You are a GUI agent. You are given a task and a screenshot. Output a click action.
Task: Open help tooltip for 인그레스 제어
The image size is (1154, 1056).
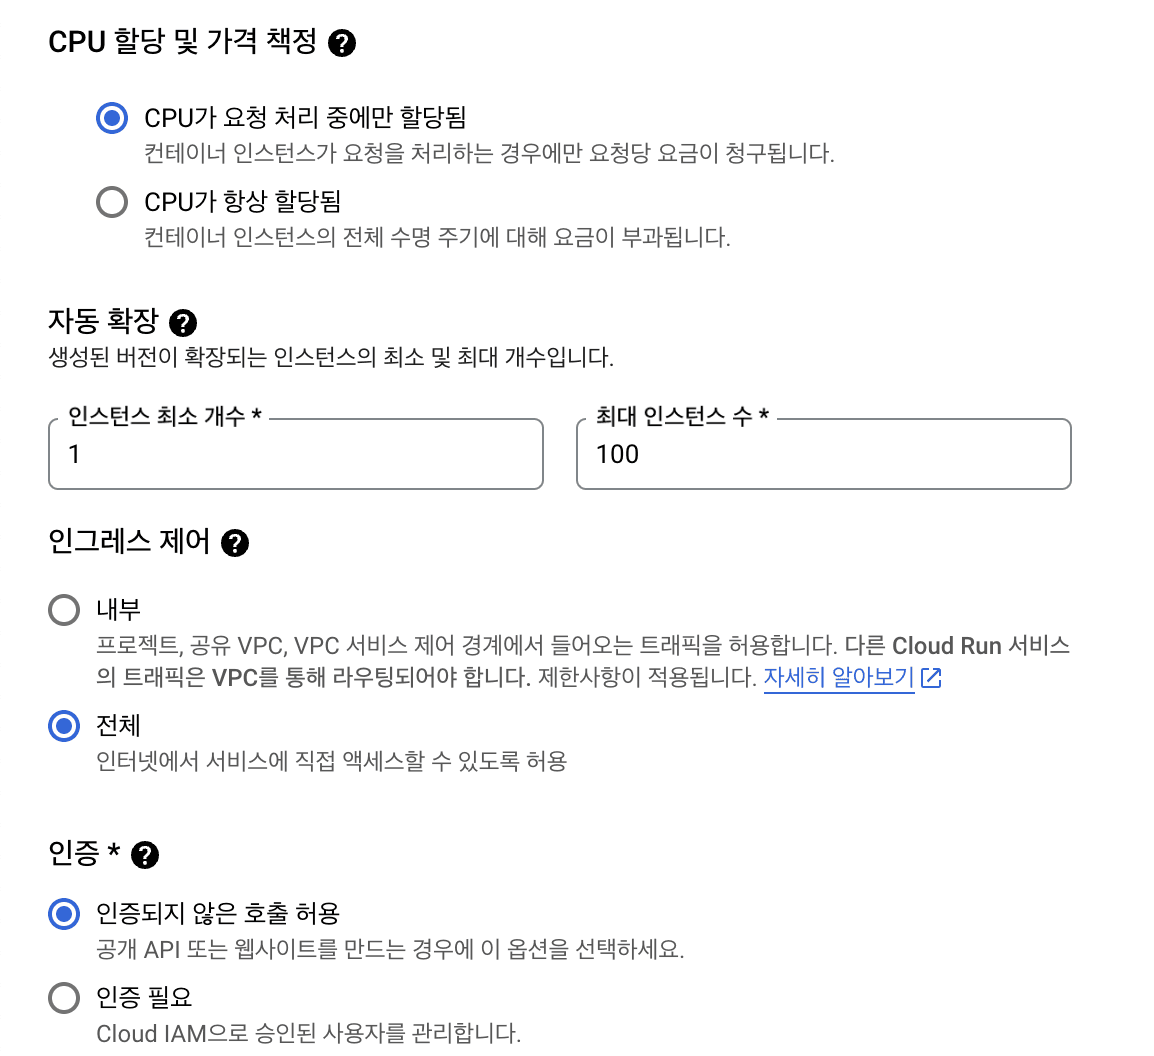click(x=235, y=543)
